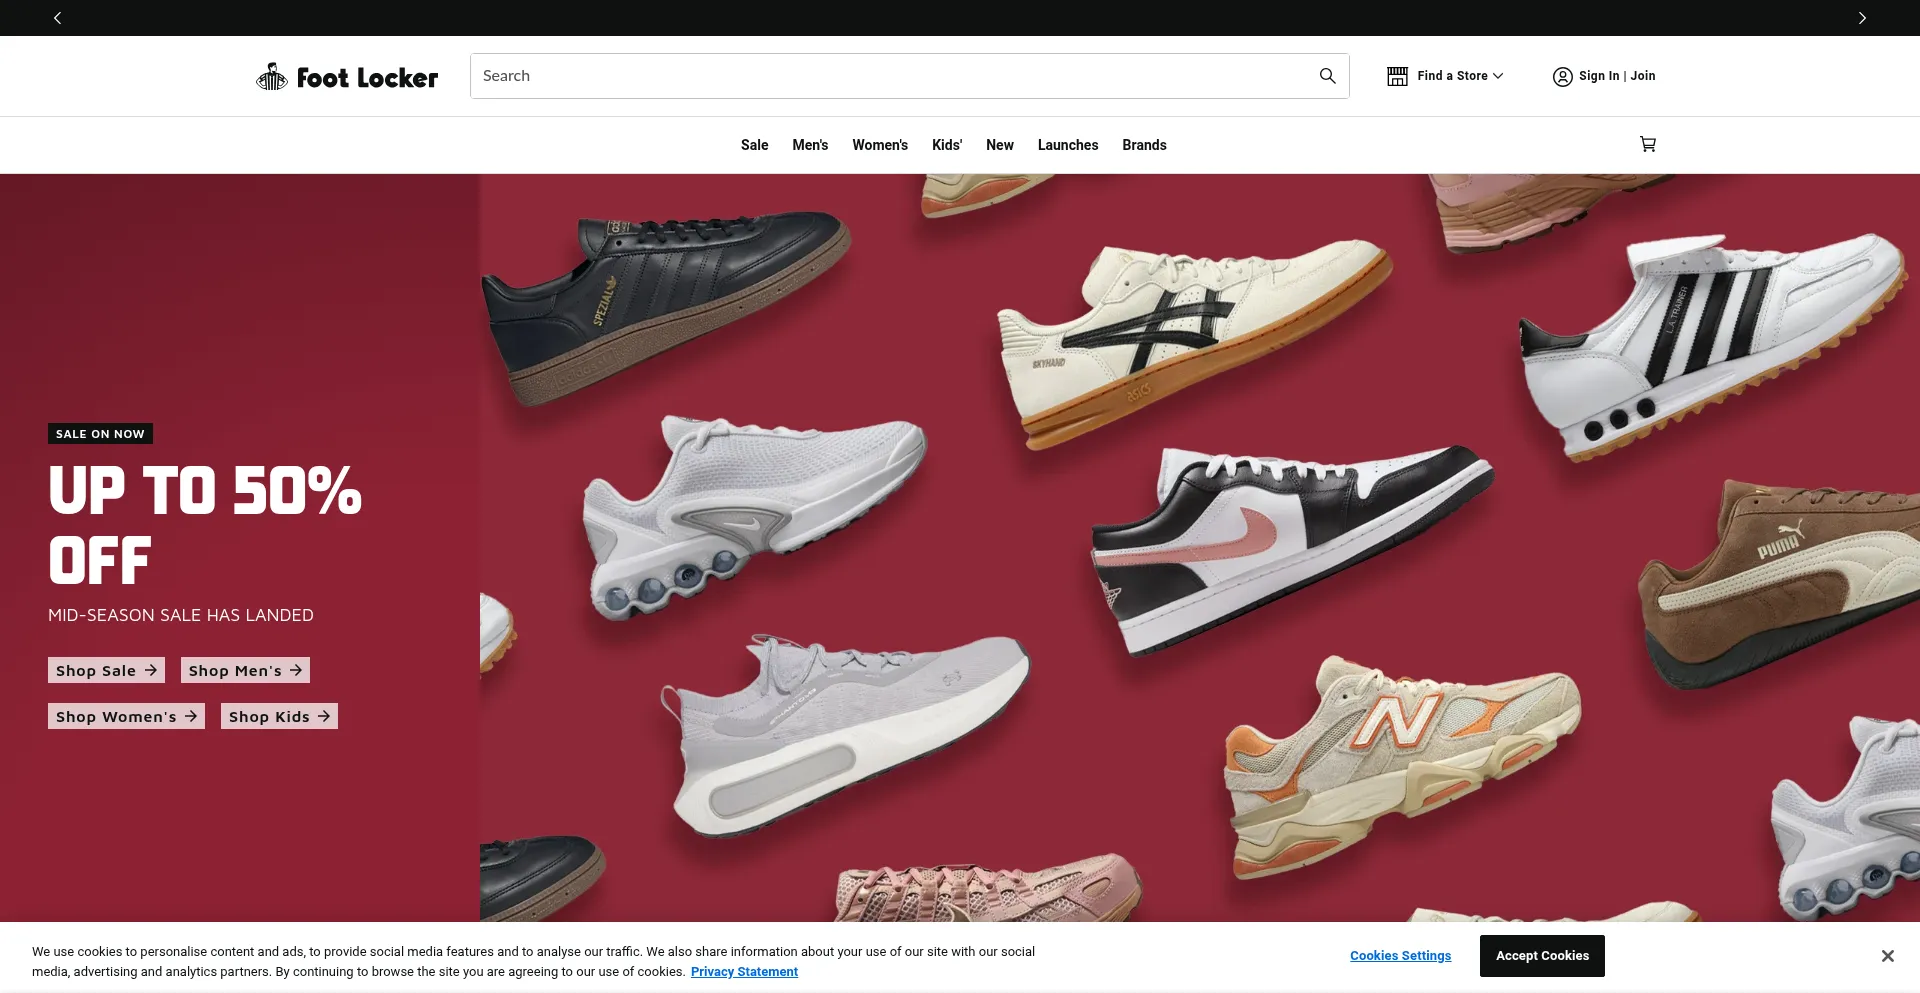Close the cookie banner

coord(1887,956)
